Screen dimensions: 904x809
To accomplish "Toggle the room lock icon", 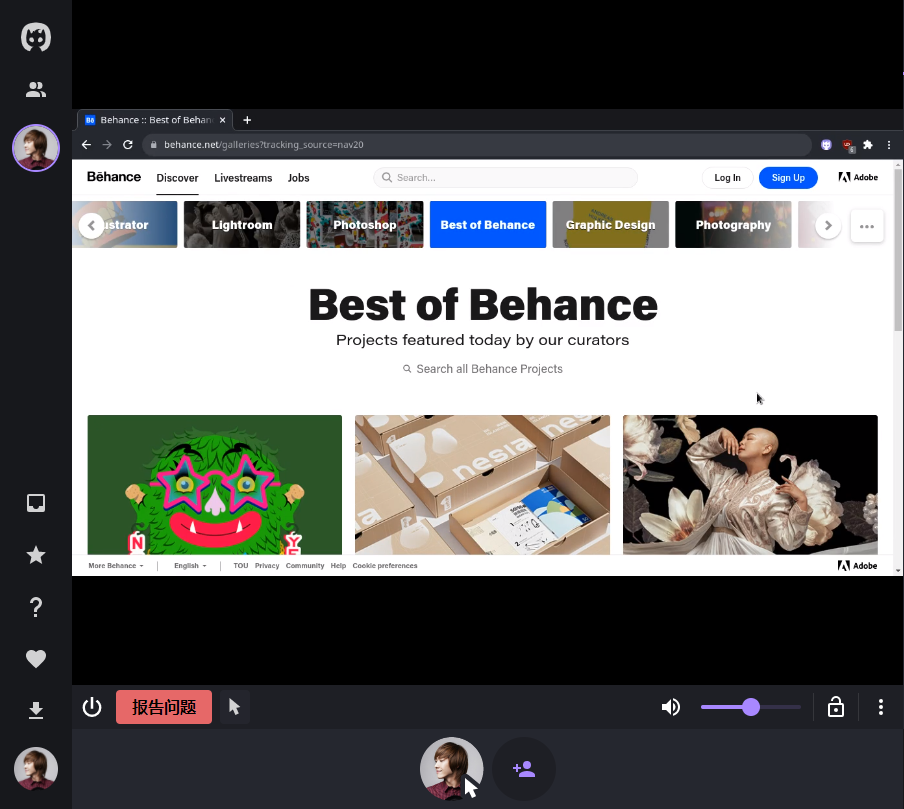I will coord(835,706).
